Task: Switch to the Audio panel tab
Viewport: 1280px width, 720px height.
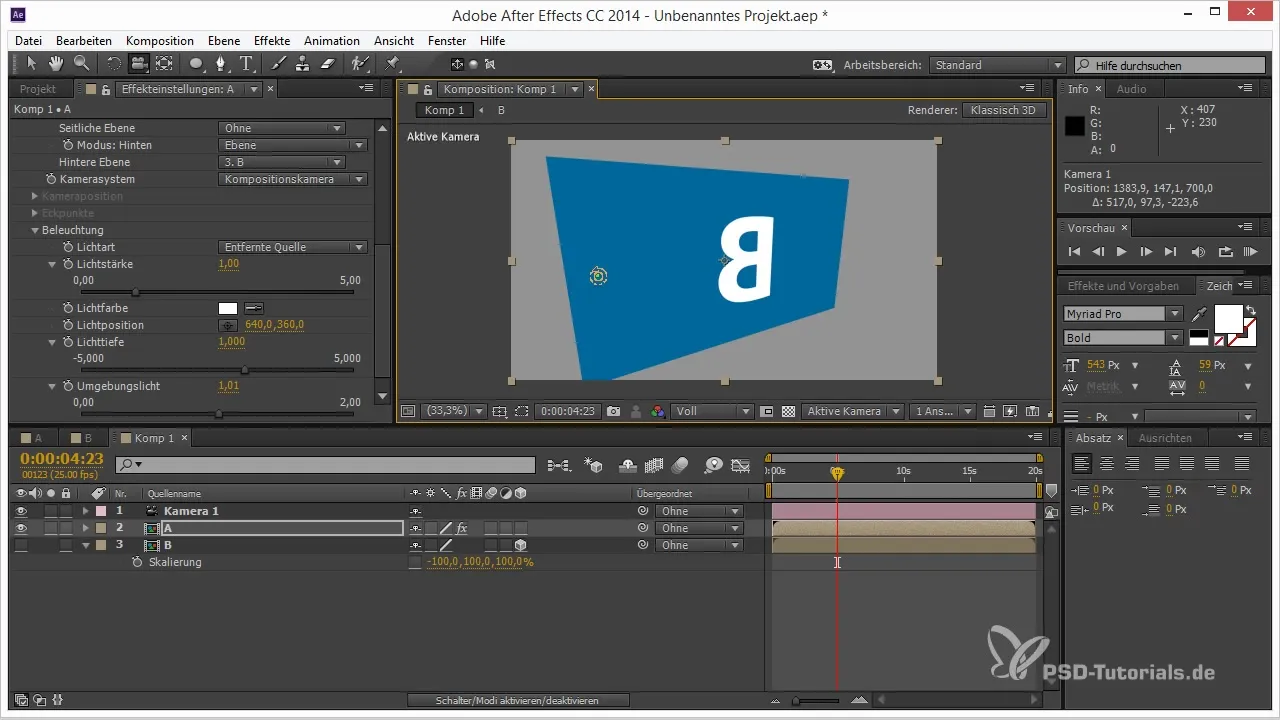Action: [1131, 89]
